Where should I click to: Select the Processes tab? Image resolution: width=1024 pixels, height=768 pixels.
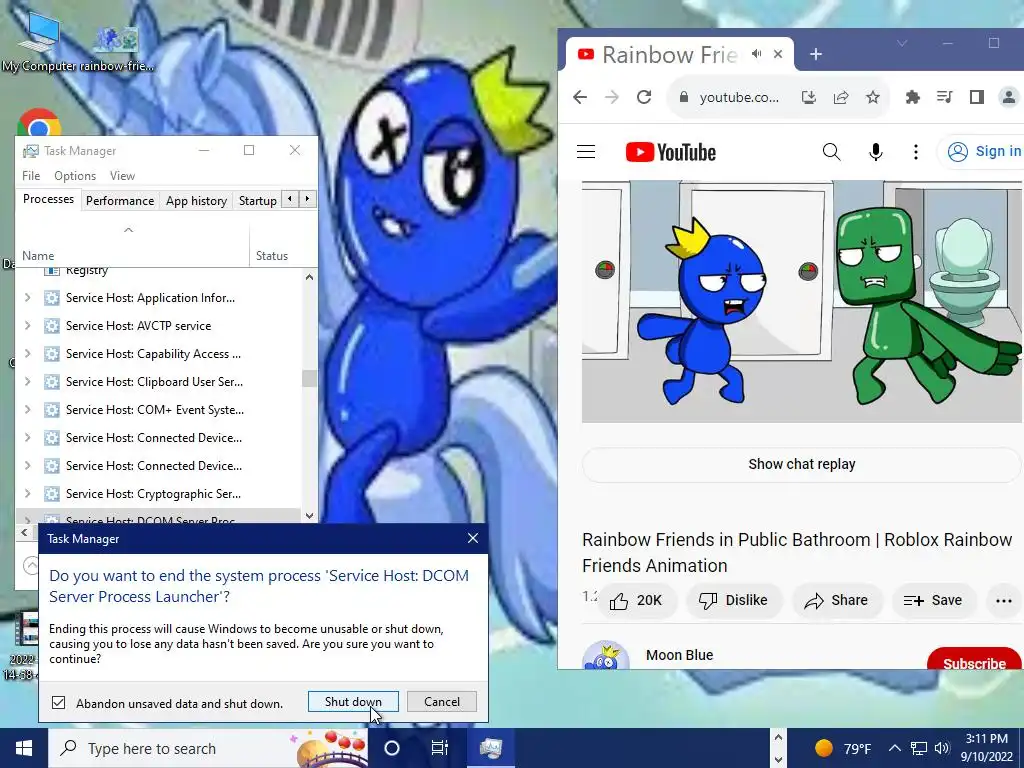click(x=48, y=199)
